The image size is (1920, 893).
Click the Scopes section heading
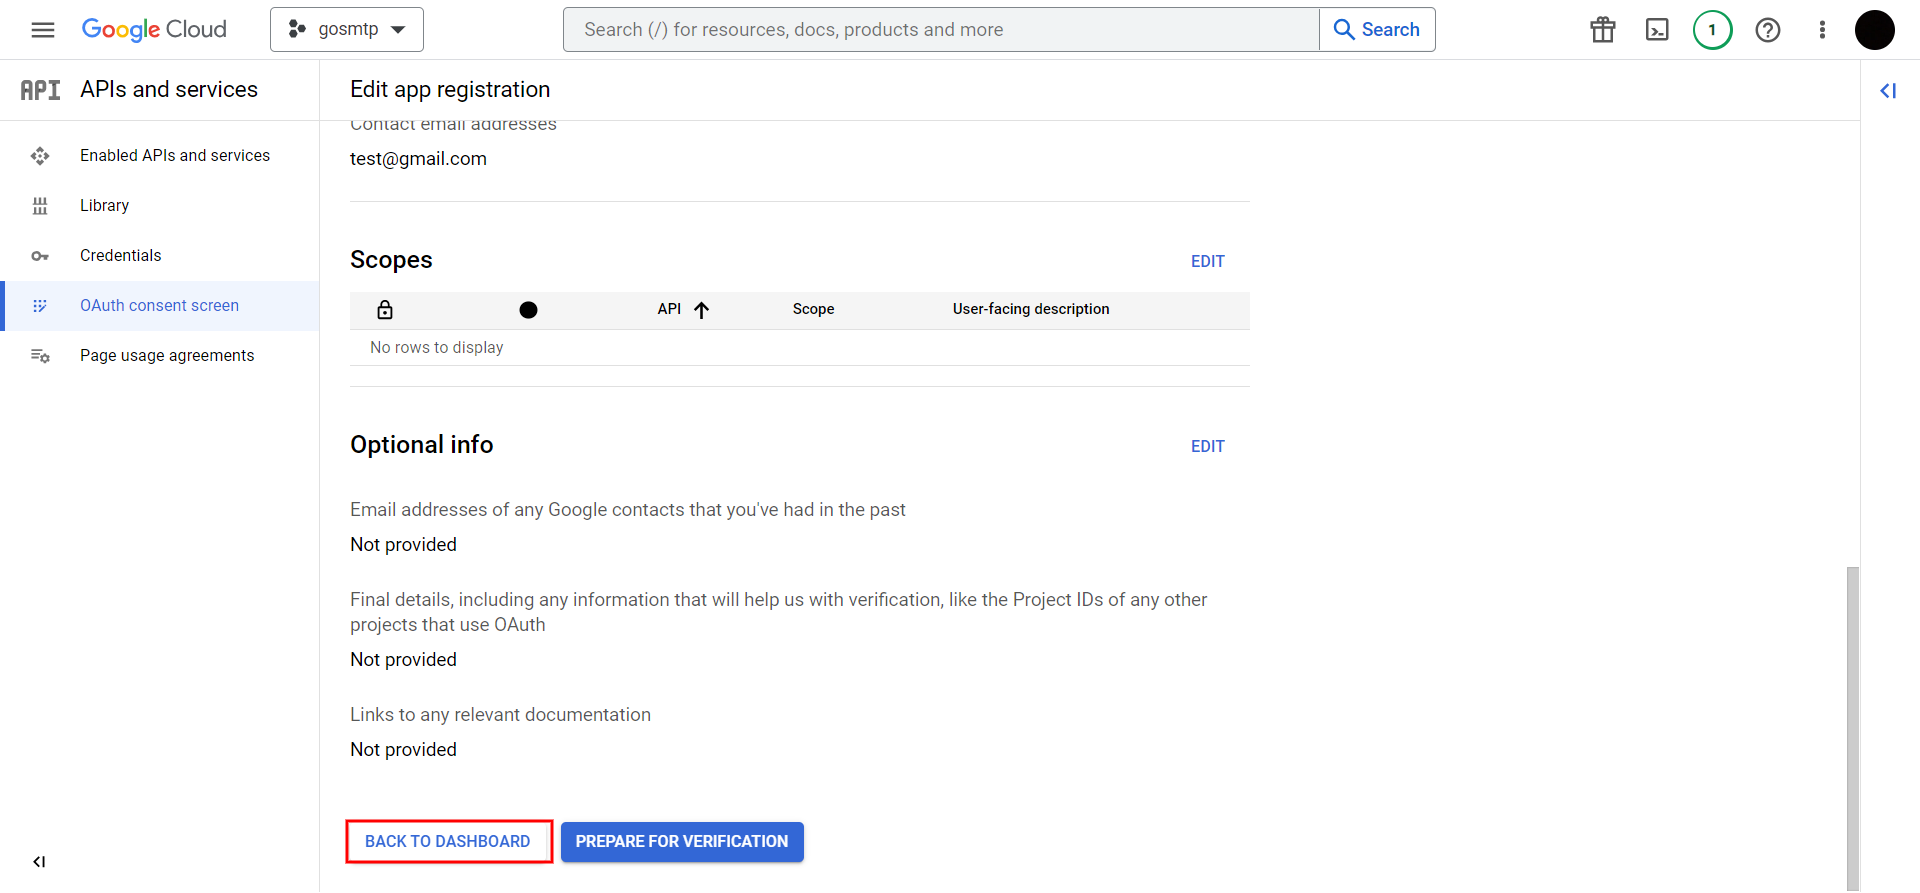391,260
